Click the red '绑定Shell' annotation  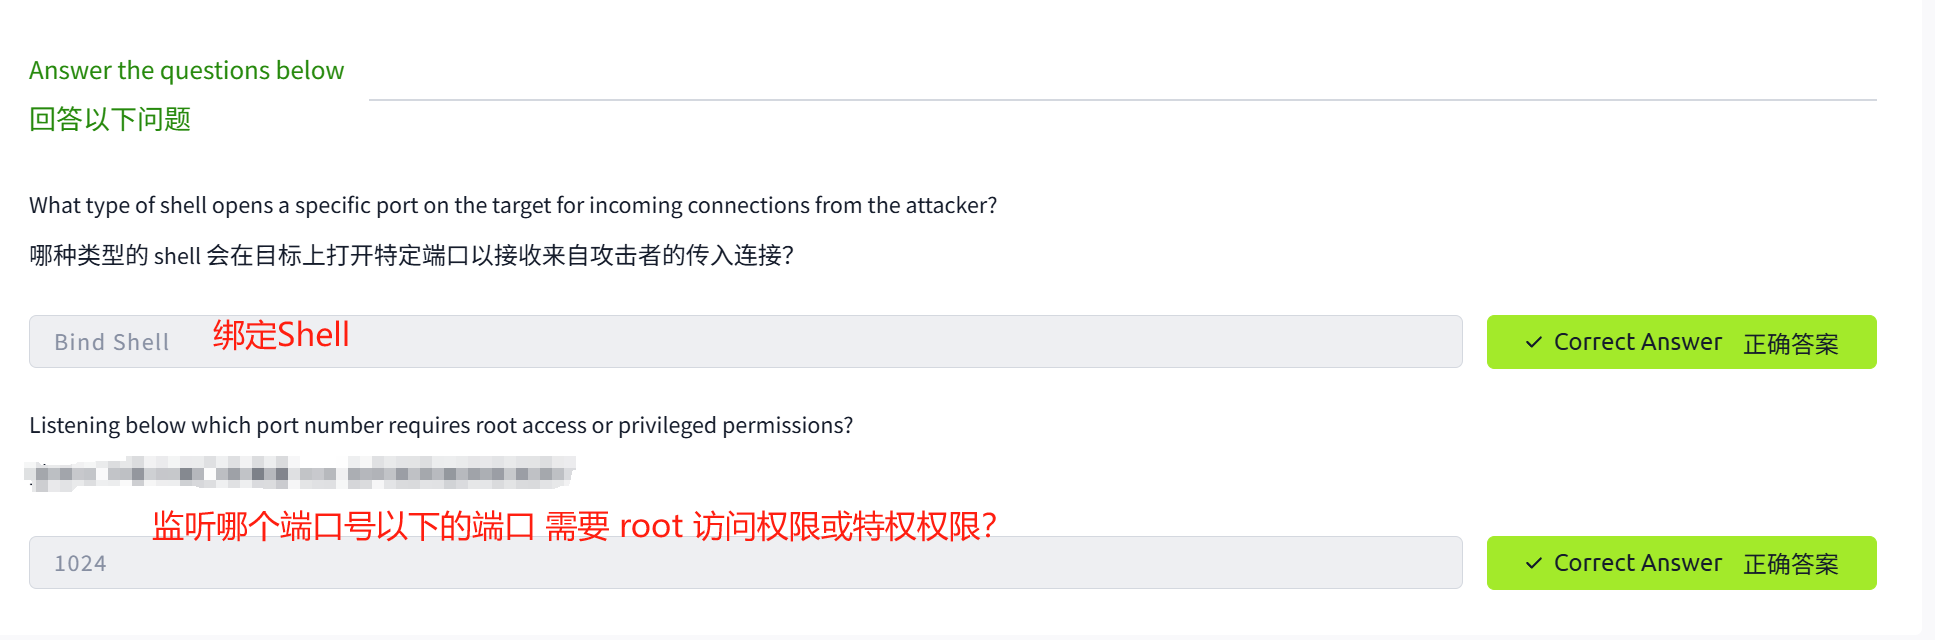coord(281,334)
